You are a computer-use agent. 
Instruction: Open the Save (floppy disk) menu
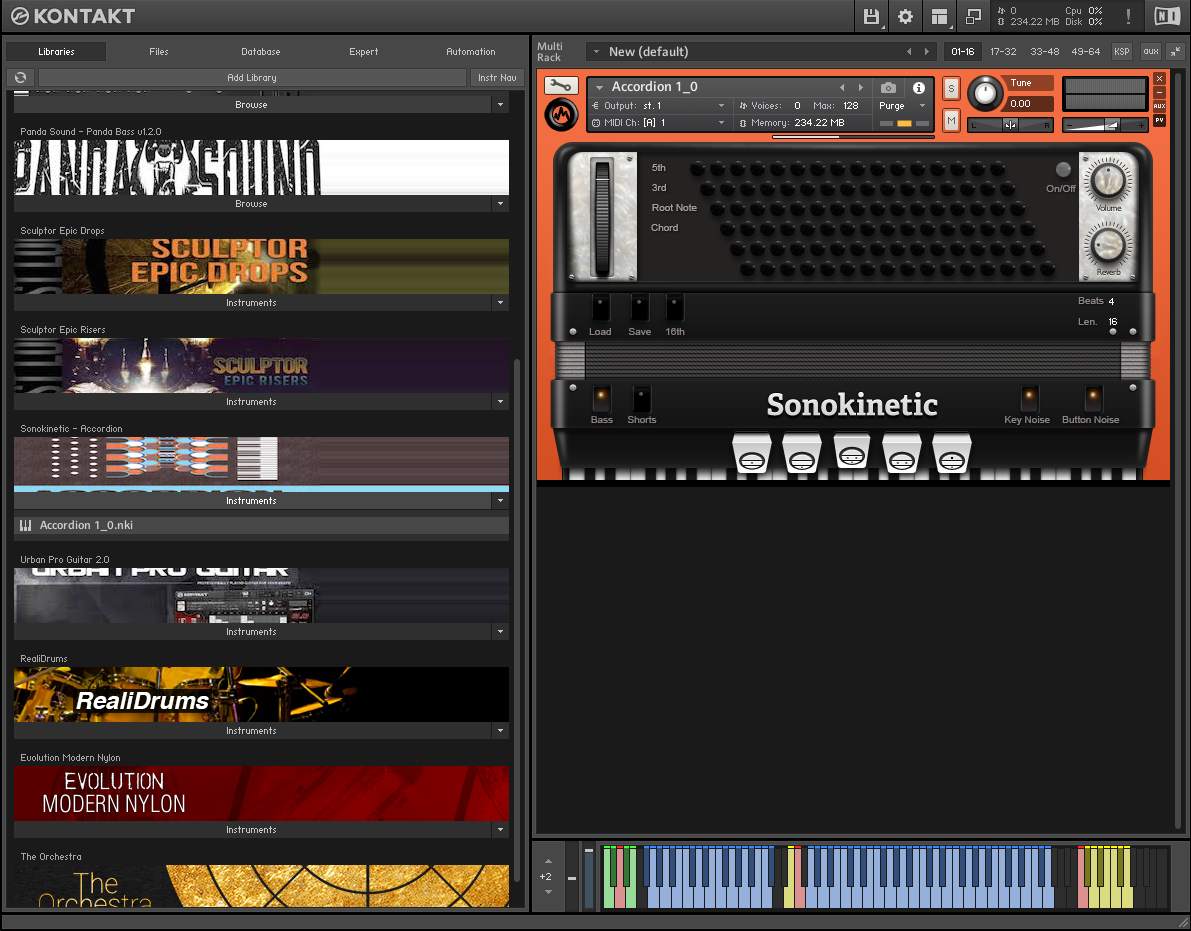[x=871, y=16]
